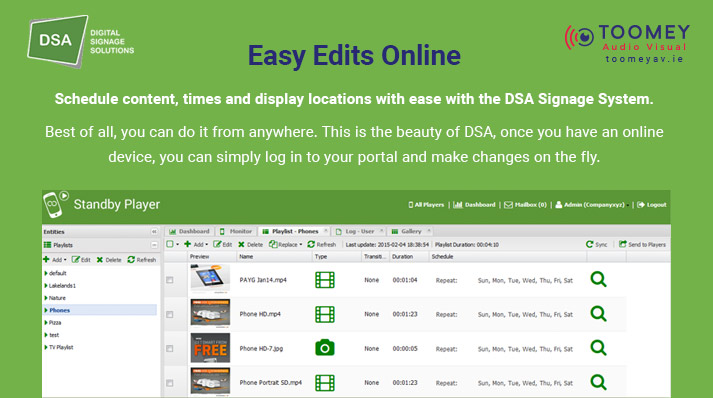Screen dimensions: 713x398
Task: Click video type icon of Phone Portrait SD.mp4
Action: (325, 383)
